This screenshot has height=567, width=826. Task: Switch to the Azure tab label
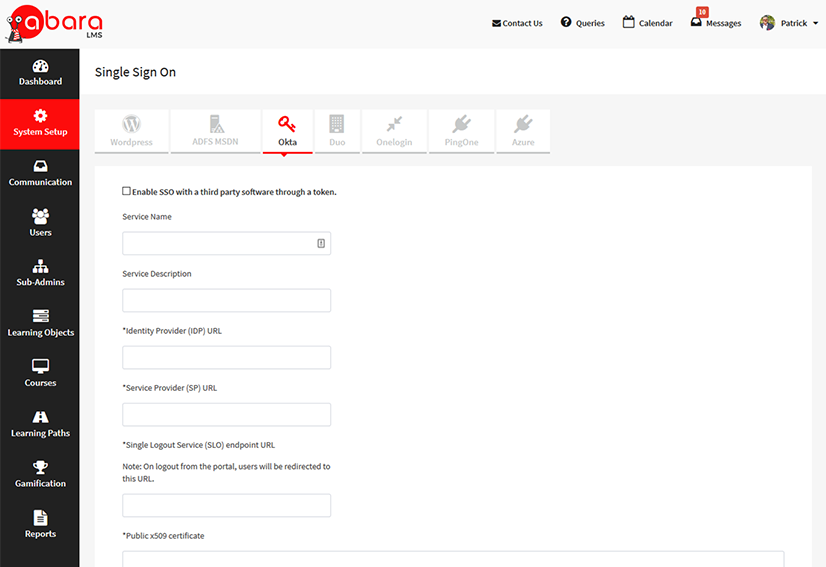tap(523, 142)
